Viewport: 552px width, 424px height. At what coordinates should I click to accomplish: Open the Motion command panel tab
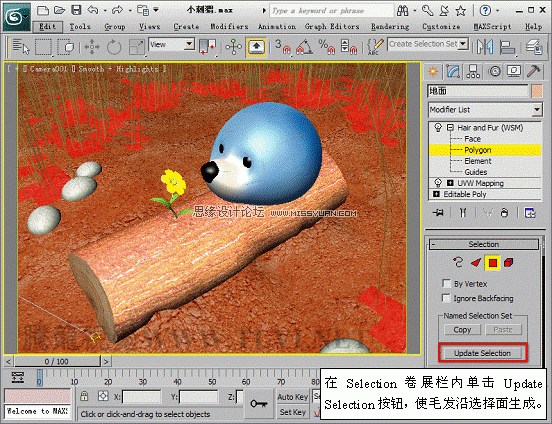pos(495,71)
